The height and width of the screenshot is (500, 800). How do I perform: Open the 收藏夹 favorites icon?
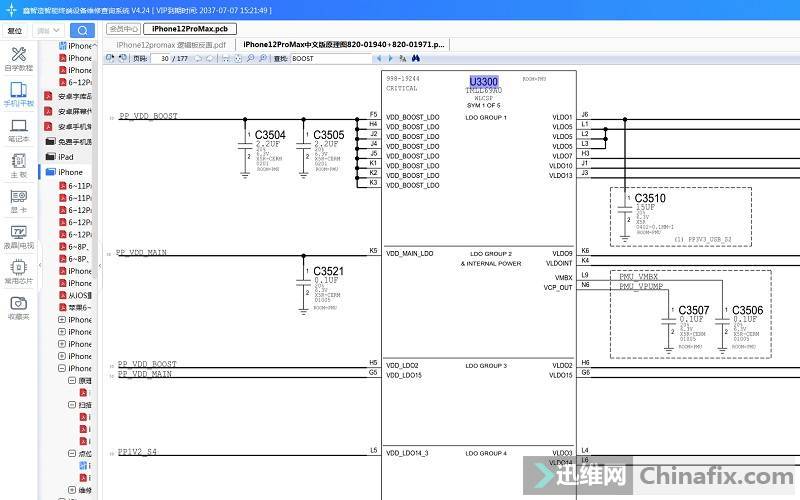[x=18, y=308]
